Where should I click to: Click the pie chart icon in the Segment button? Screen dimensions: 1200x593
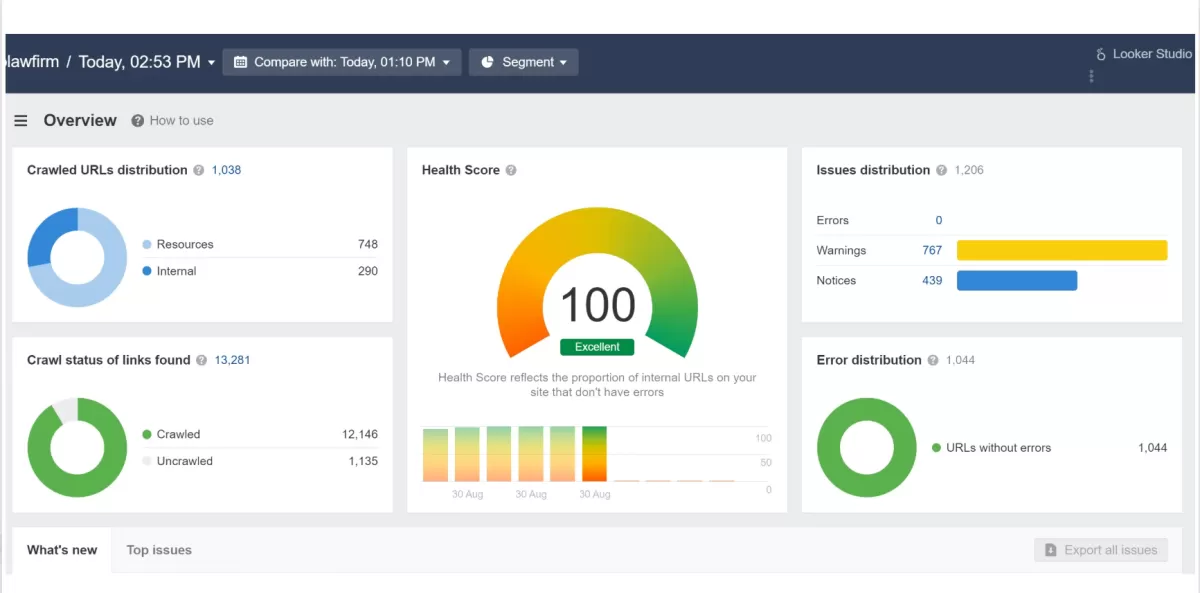click(488, 62)
